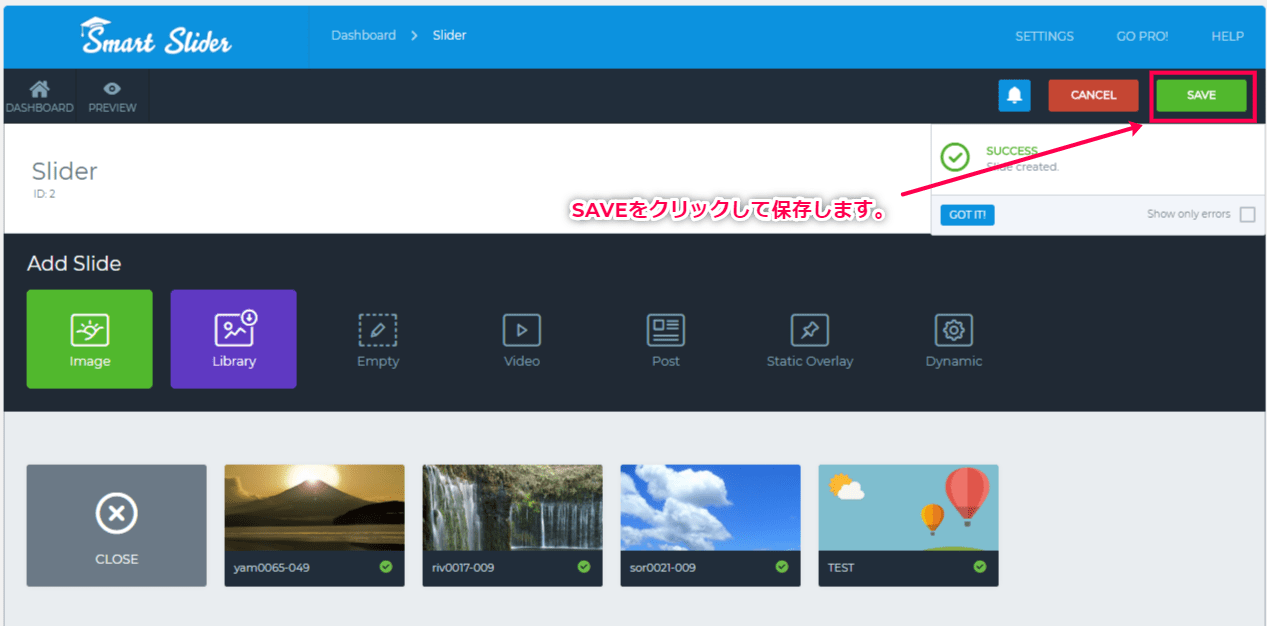
Task: Open Settings in the top menu
Action: click(x=1044, y=36)
